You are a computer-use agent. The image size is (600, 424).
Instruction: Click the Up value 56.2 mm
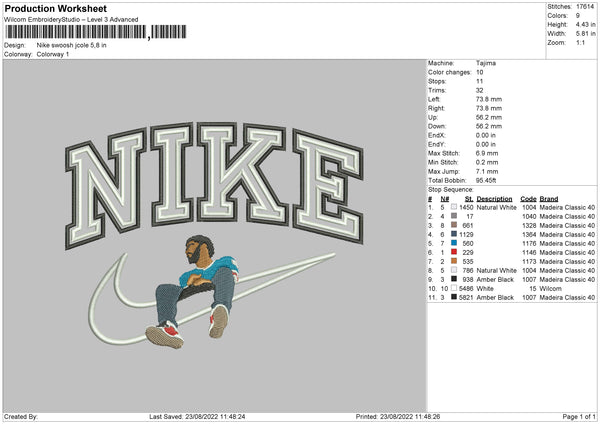tap(489, 117)
